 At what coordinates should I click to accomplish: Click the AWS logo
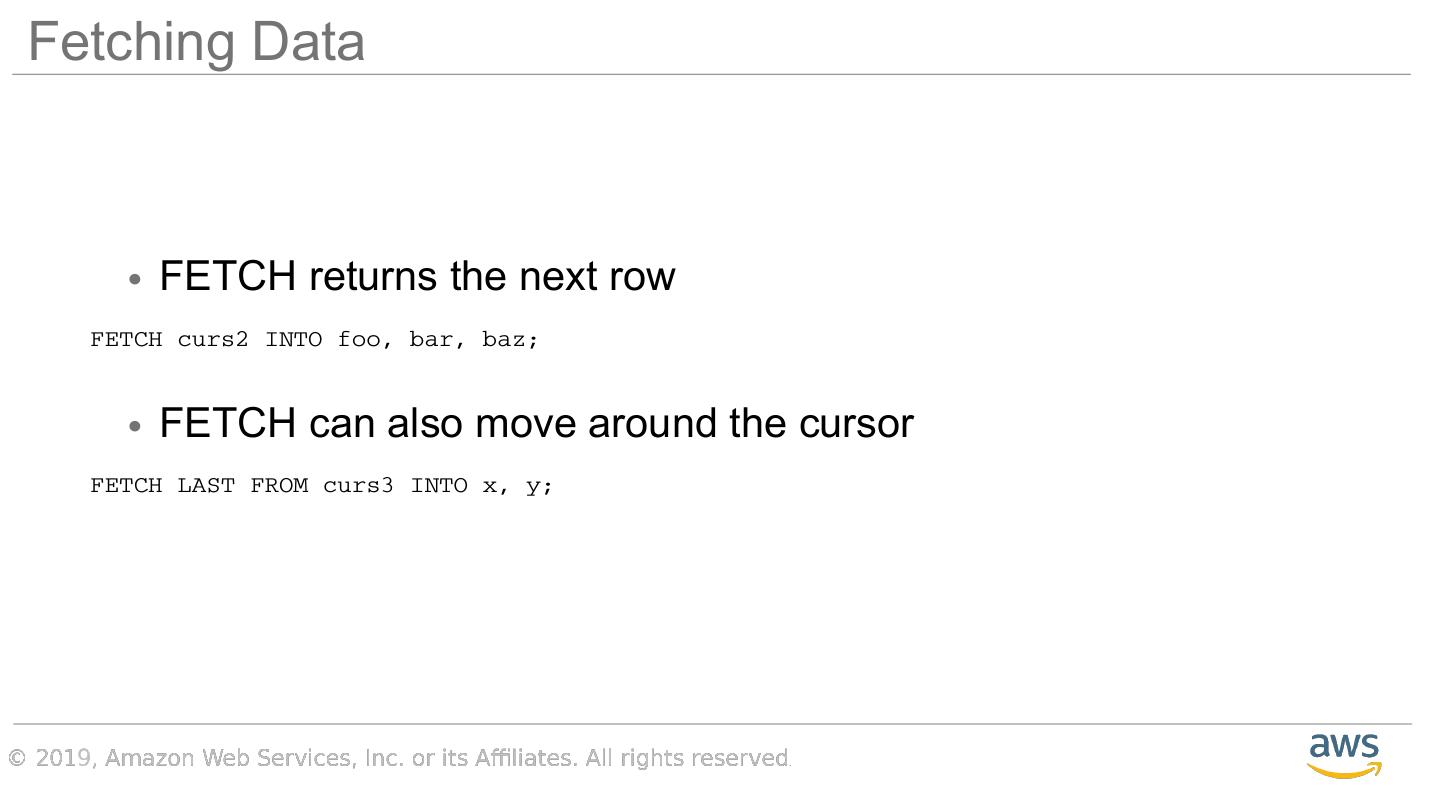tap(1344, 754)
